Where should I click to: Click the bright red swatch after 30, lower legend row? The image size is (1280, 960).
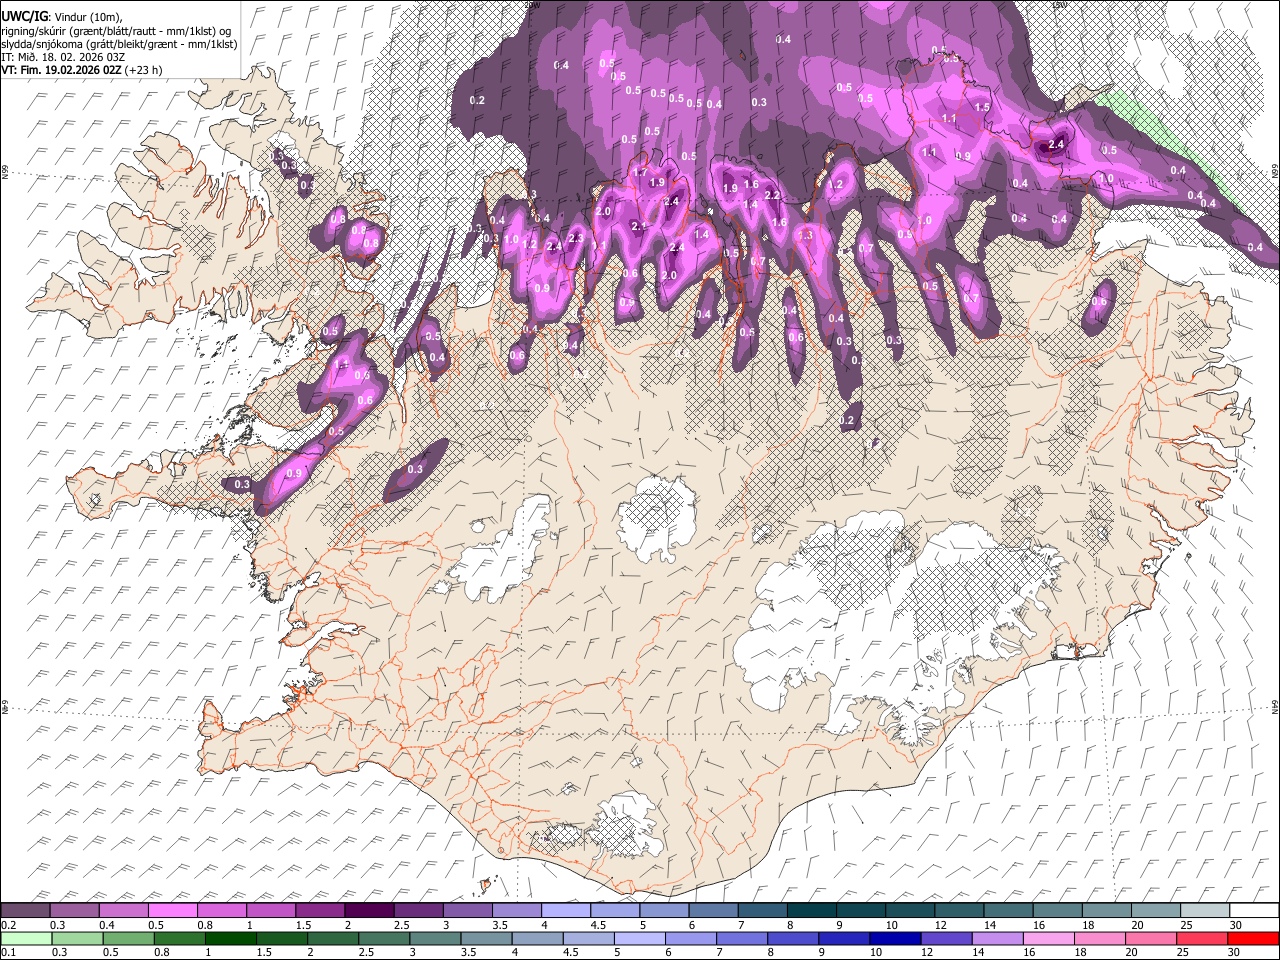pos(1254,939)
